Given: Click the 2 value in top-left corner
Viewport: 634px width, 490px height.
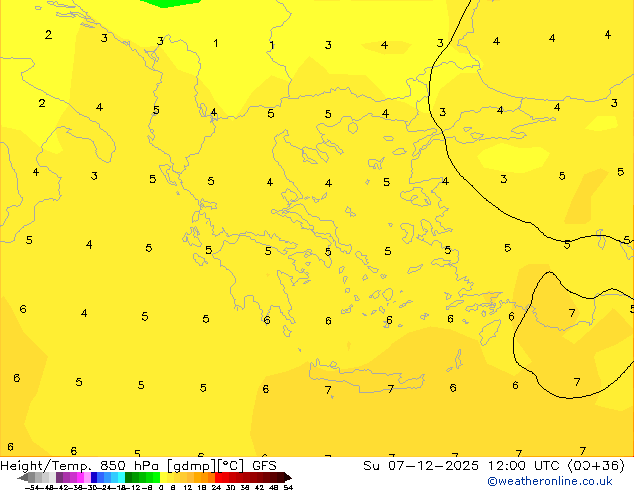Looking at the screenshot, I should 48,35.
